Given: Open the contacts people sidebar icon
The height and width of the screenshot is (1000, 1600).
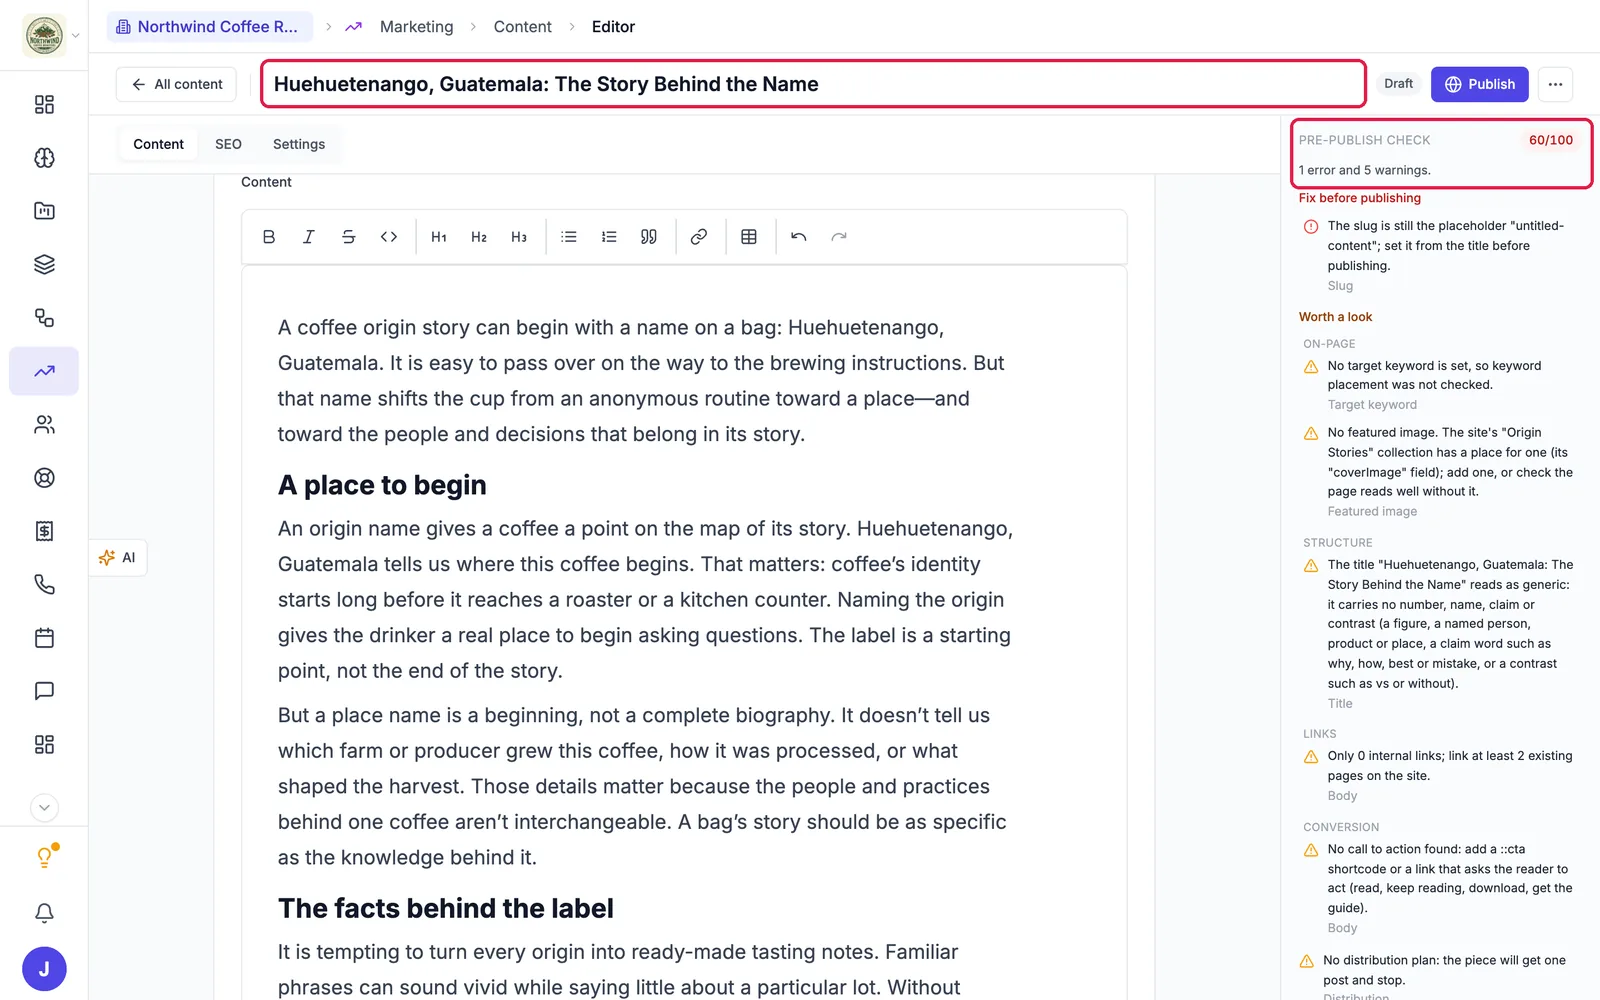Looking at the screenshot, I should (44, 425).
